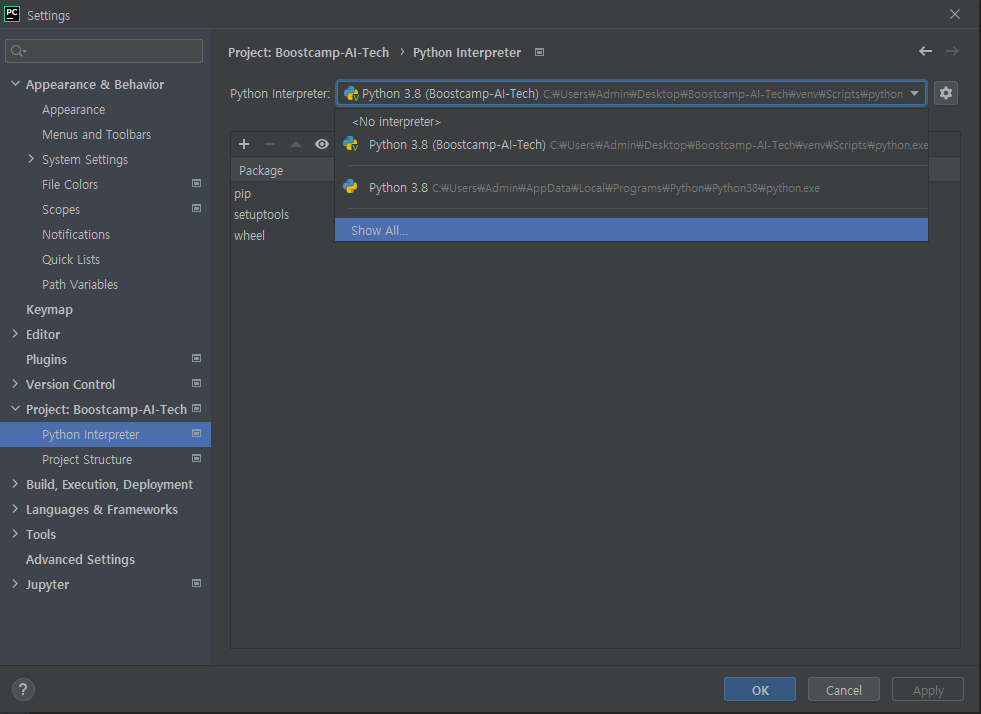Open Plugins settings page
The height and width of the screenshot is (714, 981).
(x=46, y=360)
